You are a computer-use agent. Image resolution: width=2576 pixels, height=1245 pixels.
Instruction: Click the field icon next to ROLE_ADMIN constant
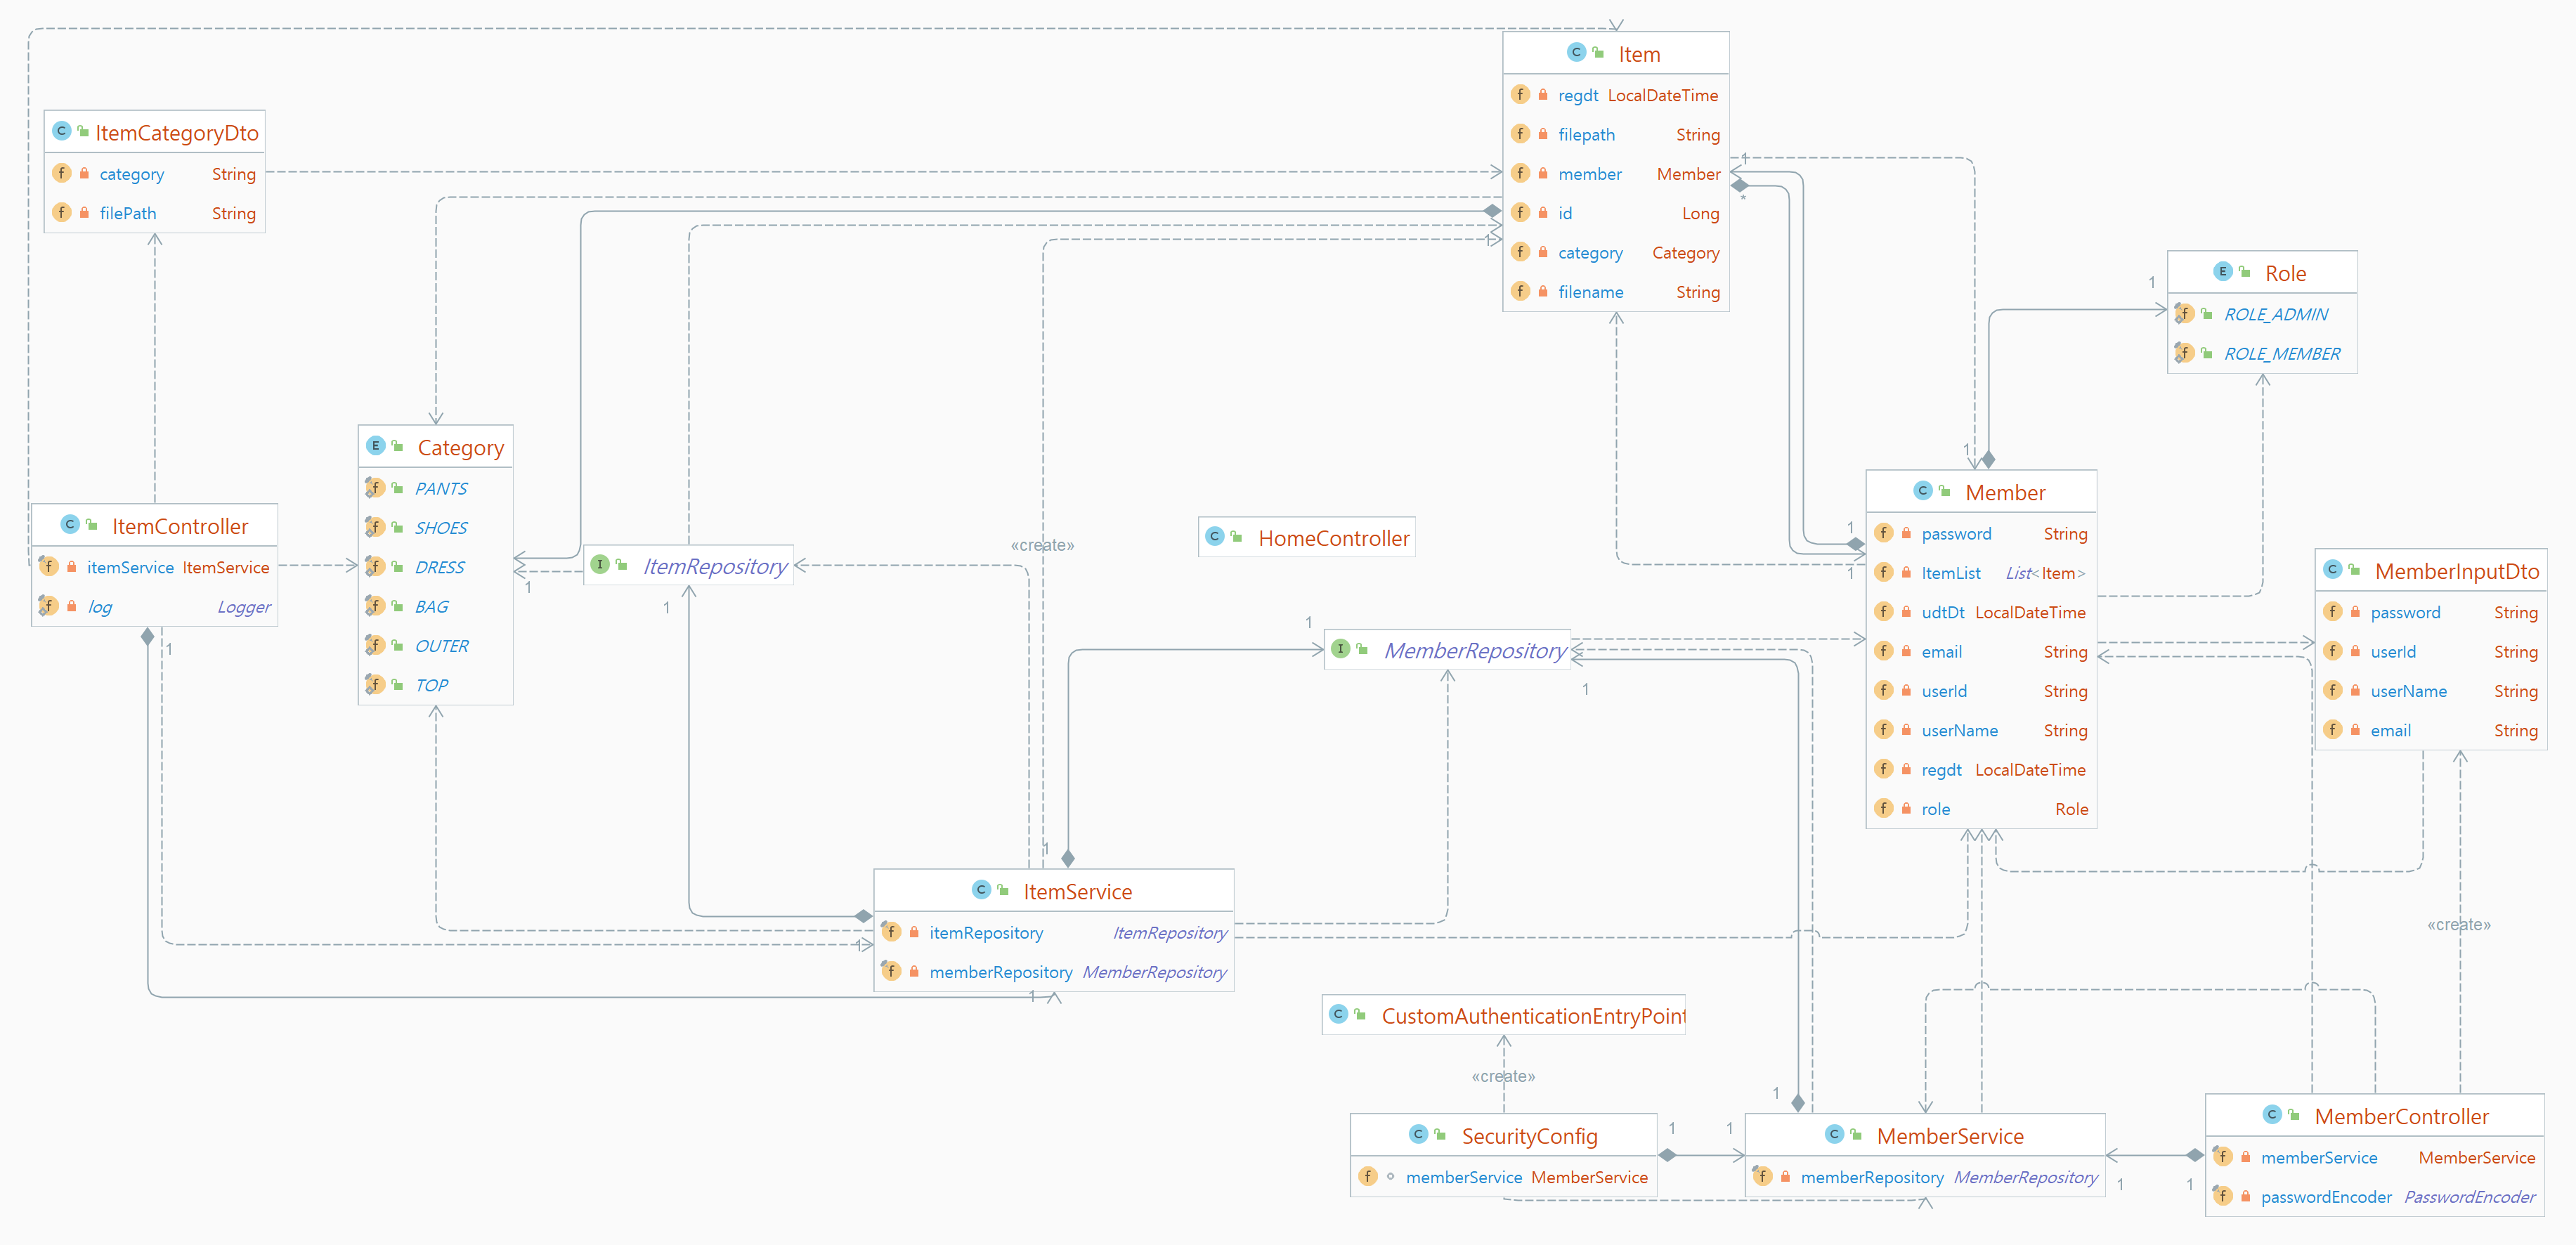[x=2185, y=313]
